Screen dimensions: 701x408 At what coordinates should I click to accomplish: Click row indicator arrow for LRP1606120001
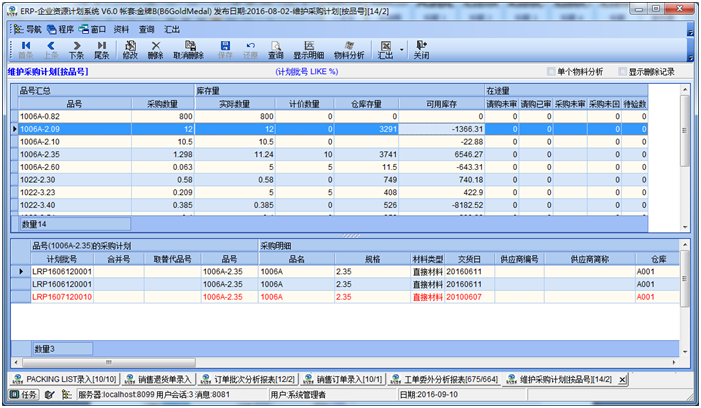(x=21, y=272)
